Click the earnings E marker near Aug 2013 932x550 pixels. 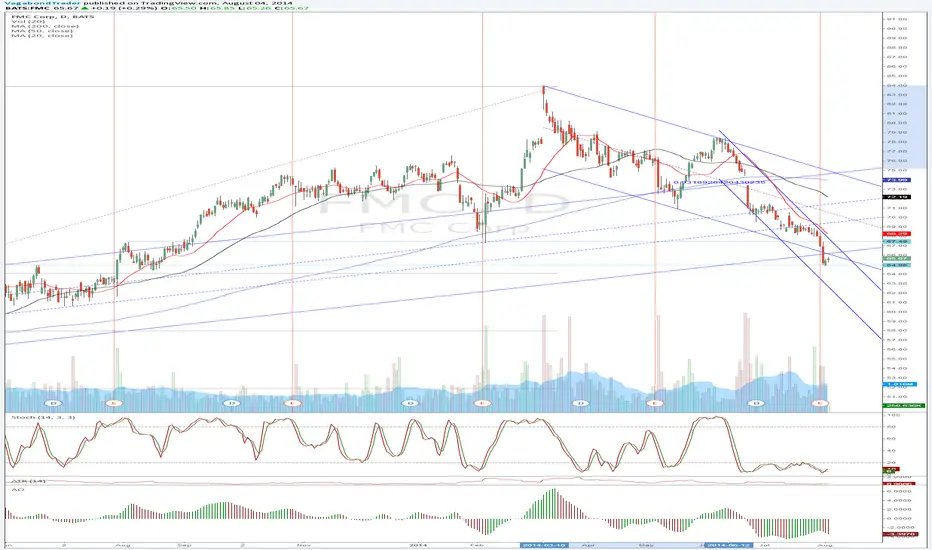[x=114, y=403]
